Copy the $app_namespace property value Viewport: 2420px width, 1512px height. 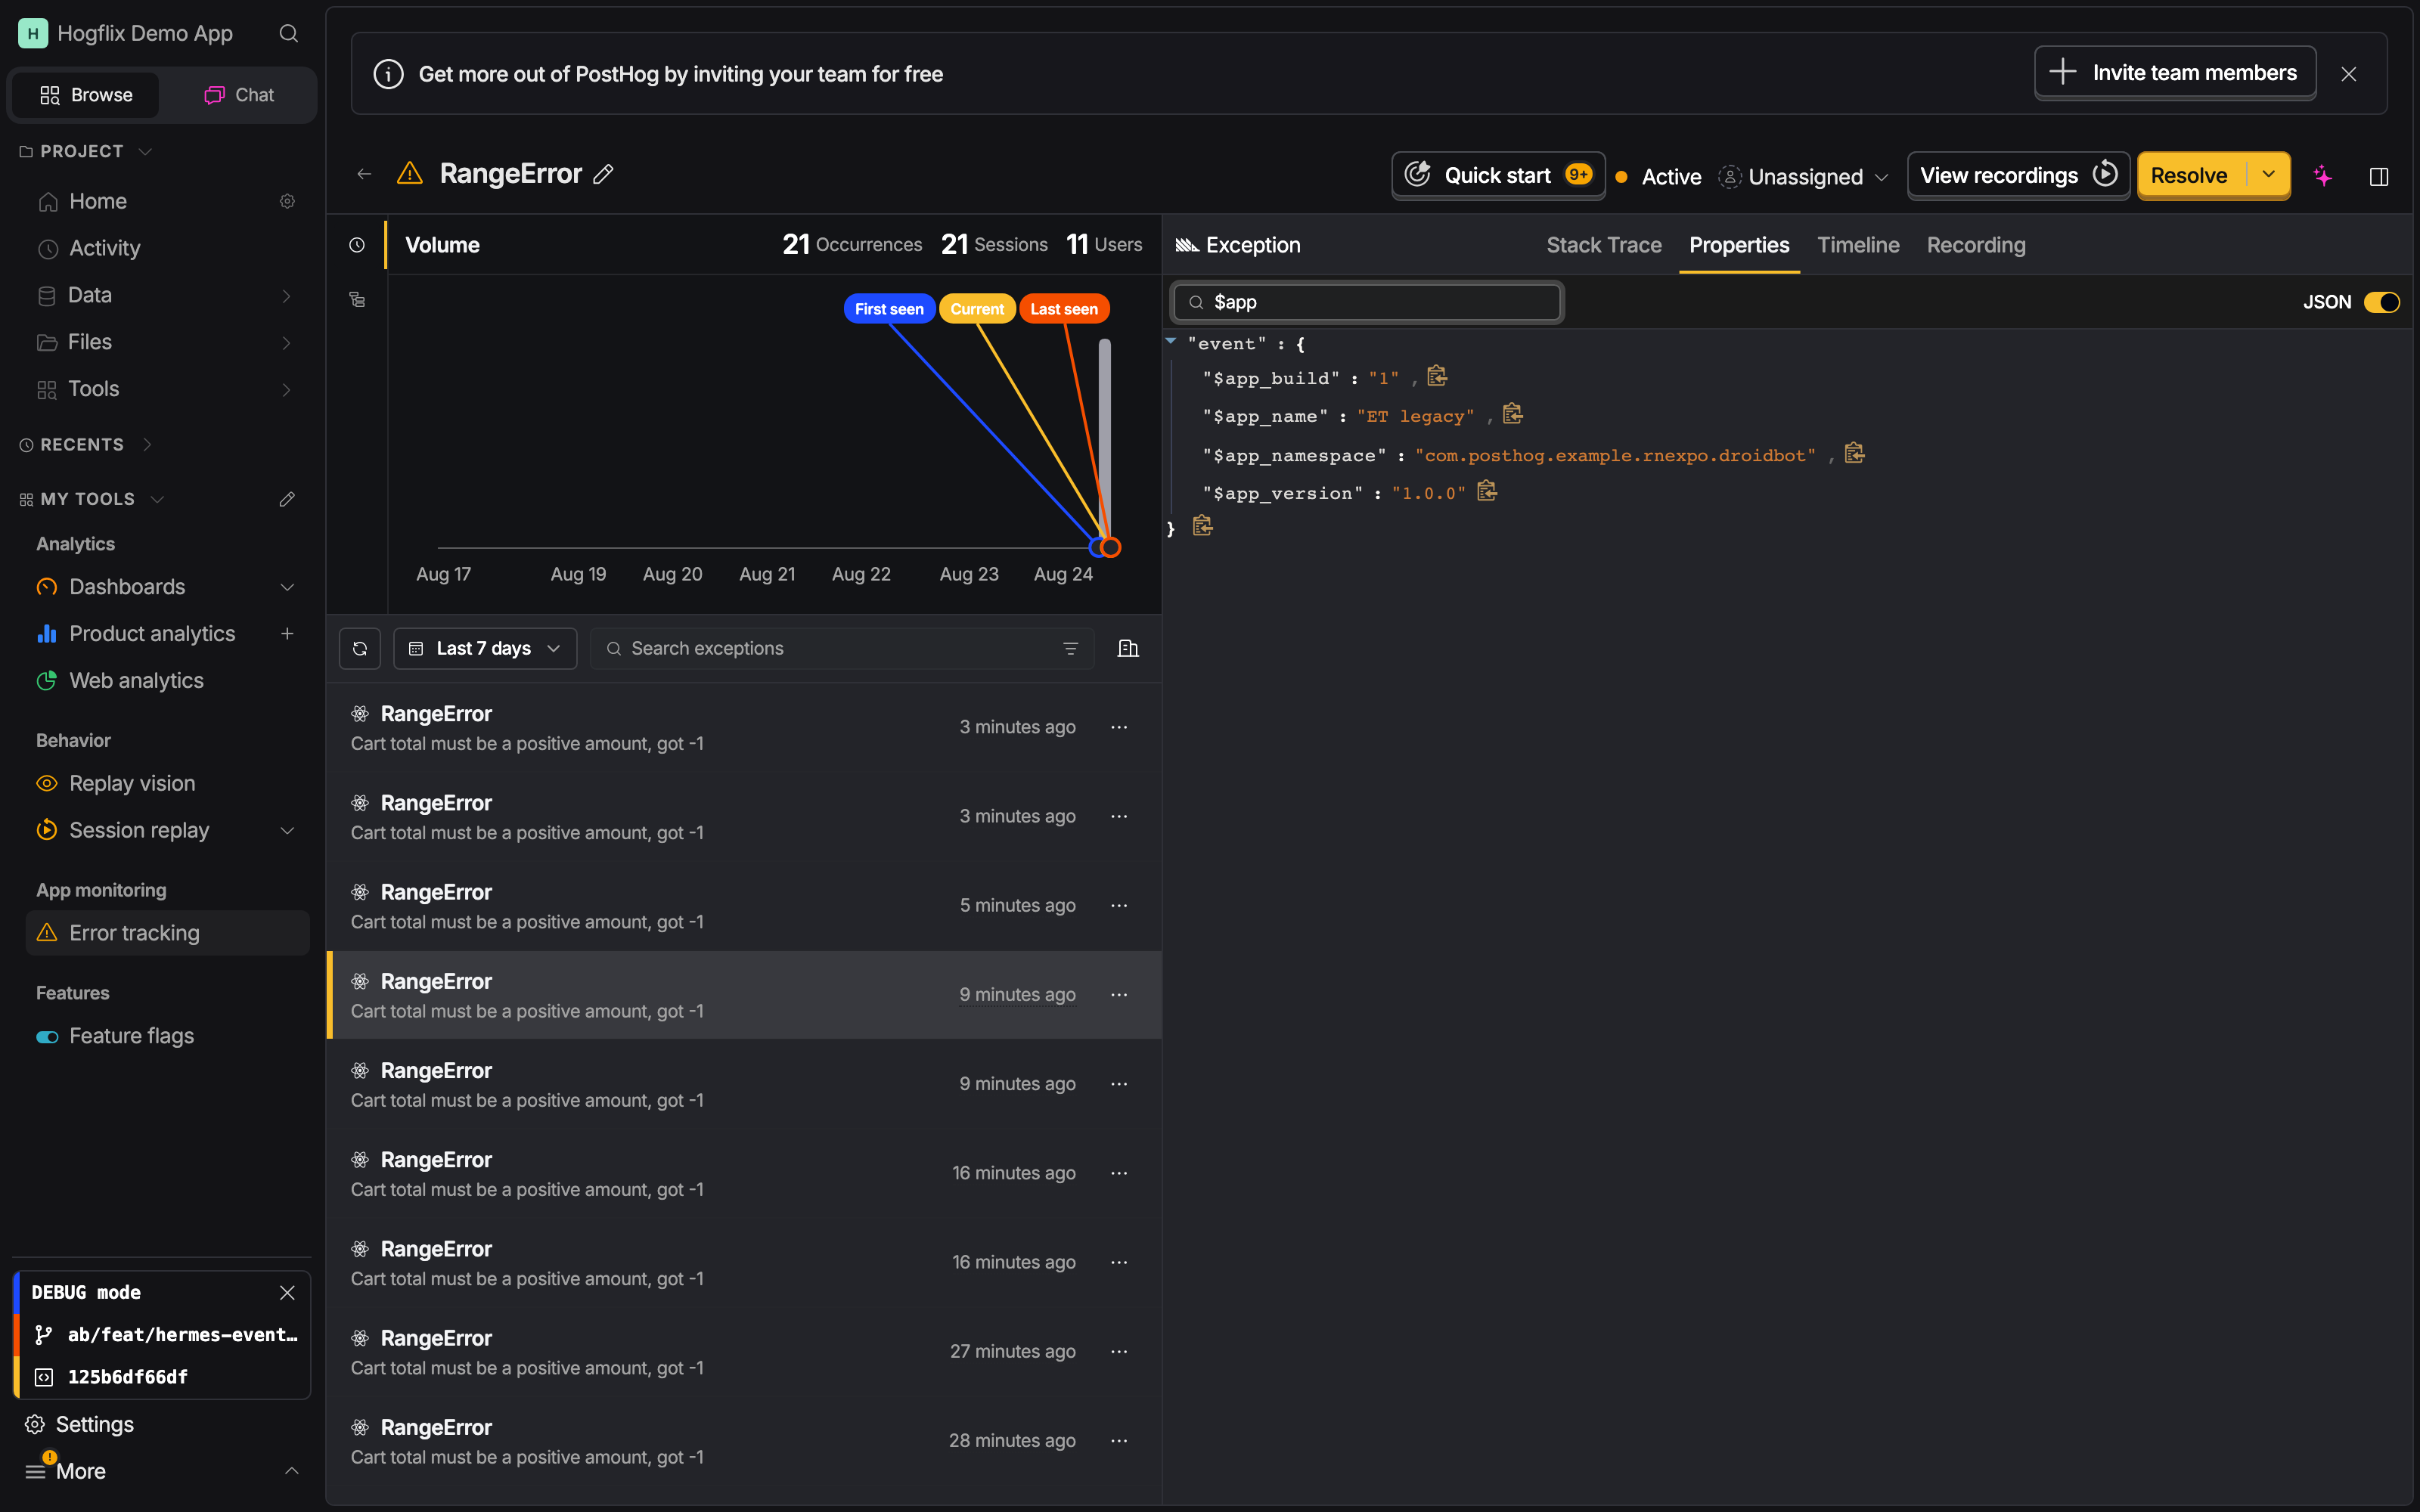[x=1855, y=453]
